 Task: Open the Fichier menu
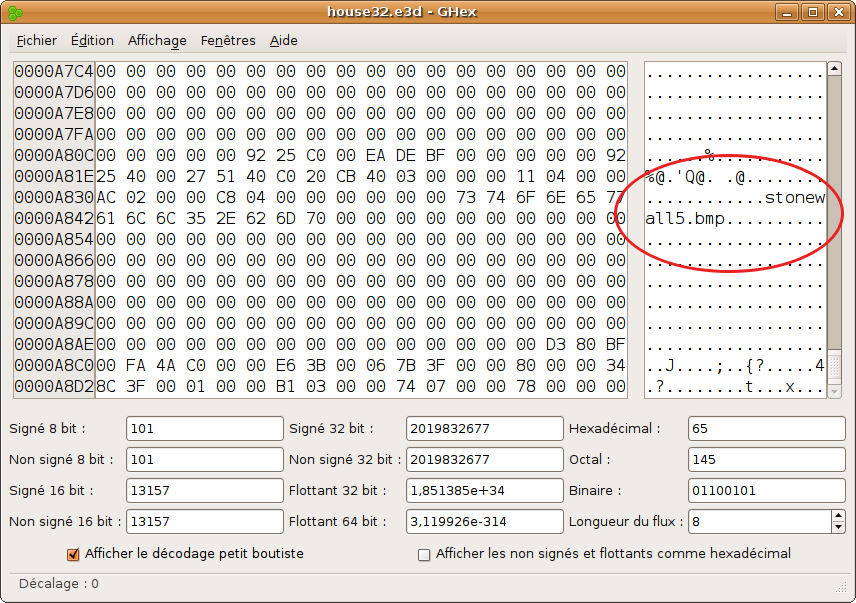tap(37, 40)
